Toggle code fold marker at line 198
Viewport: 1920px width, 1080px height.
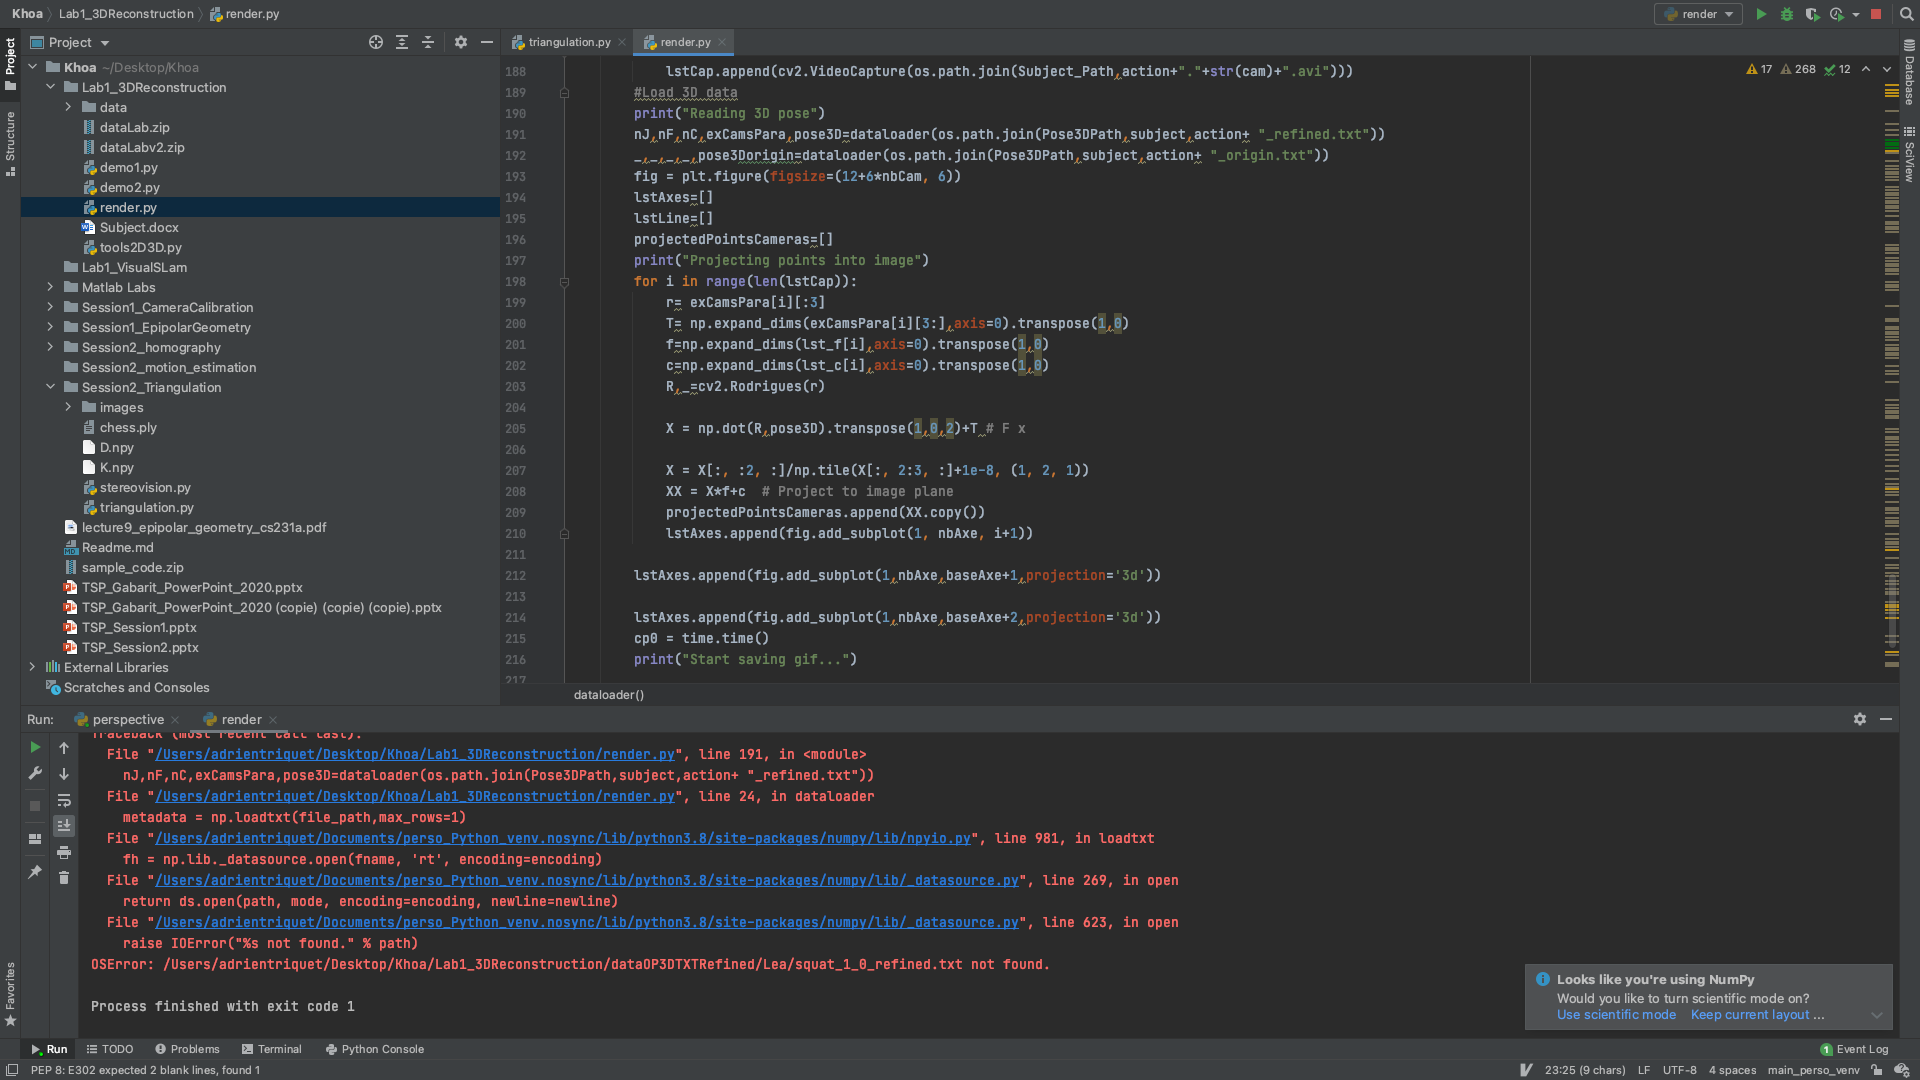[564, 282]
